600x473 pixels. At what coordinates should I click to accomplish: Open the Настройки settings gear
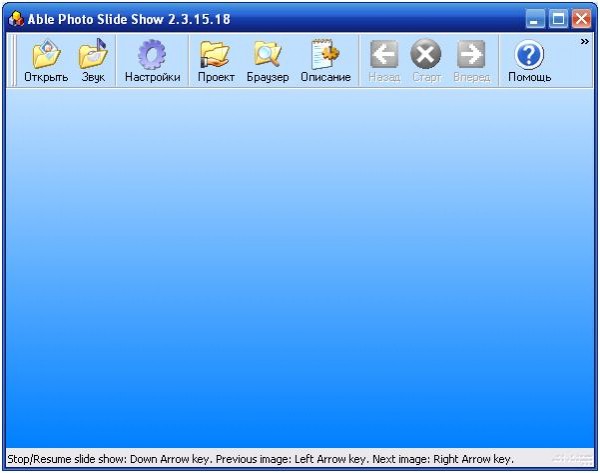152,60
